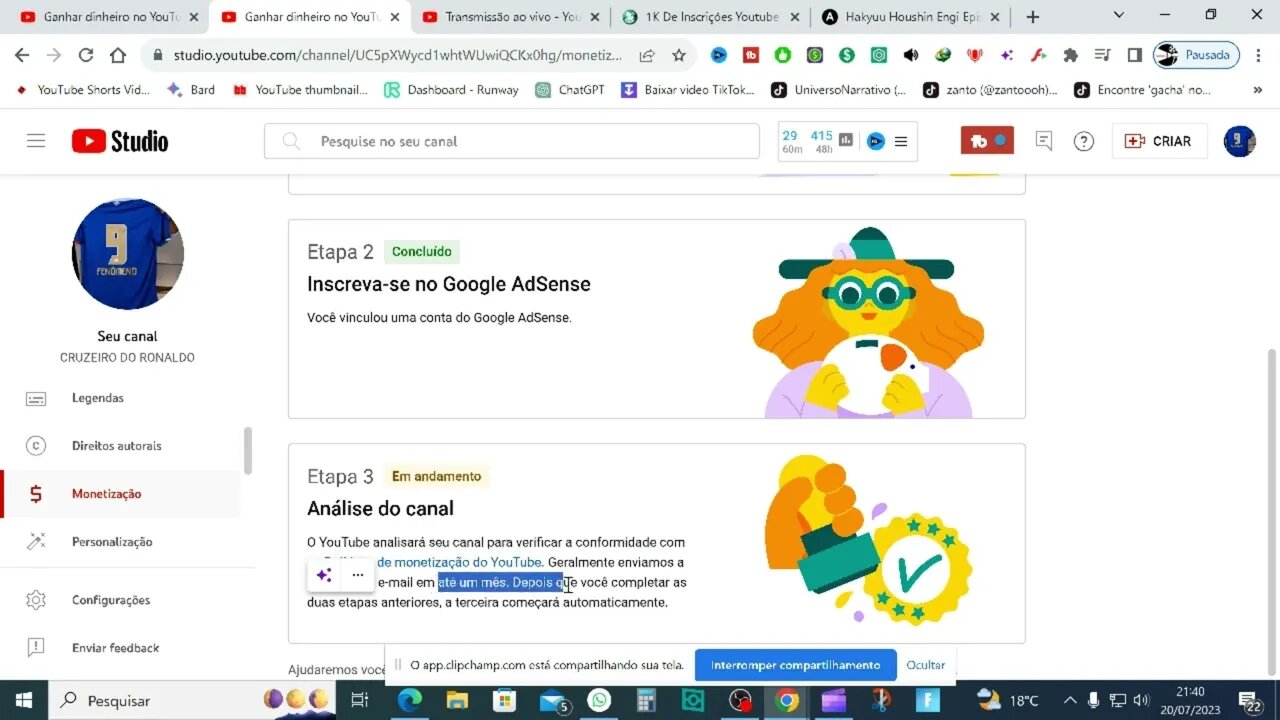This screenshot has height=720, width=1280.
Task: Show hidden system tray icons chevron
Action: point(1070,700)
